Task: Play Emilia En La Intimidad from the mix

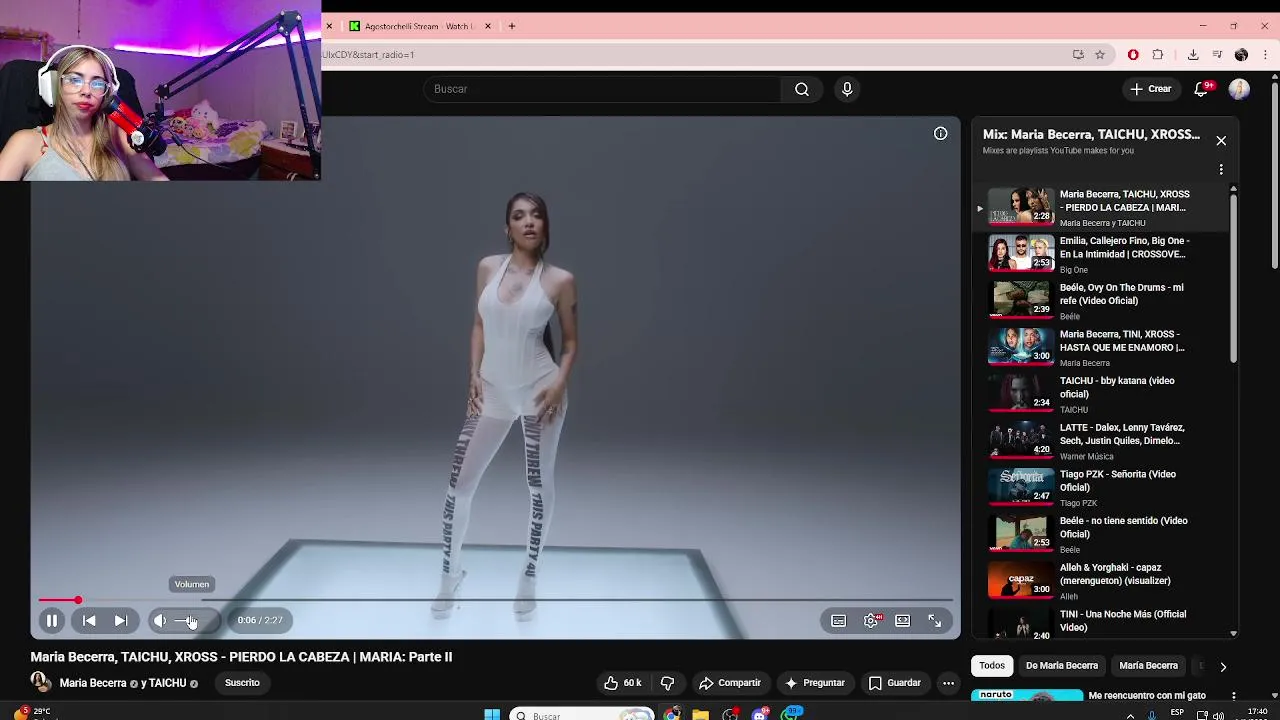Action: 1098,254
